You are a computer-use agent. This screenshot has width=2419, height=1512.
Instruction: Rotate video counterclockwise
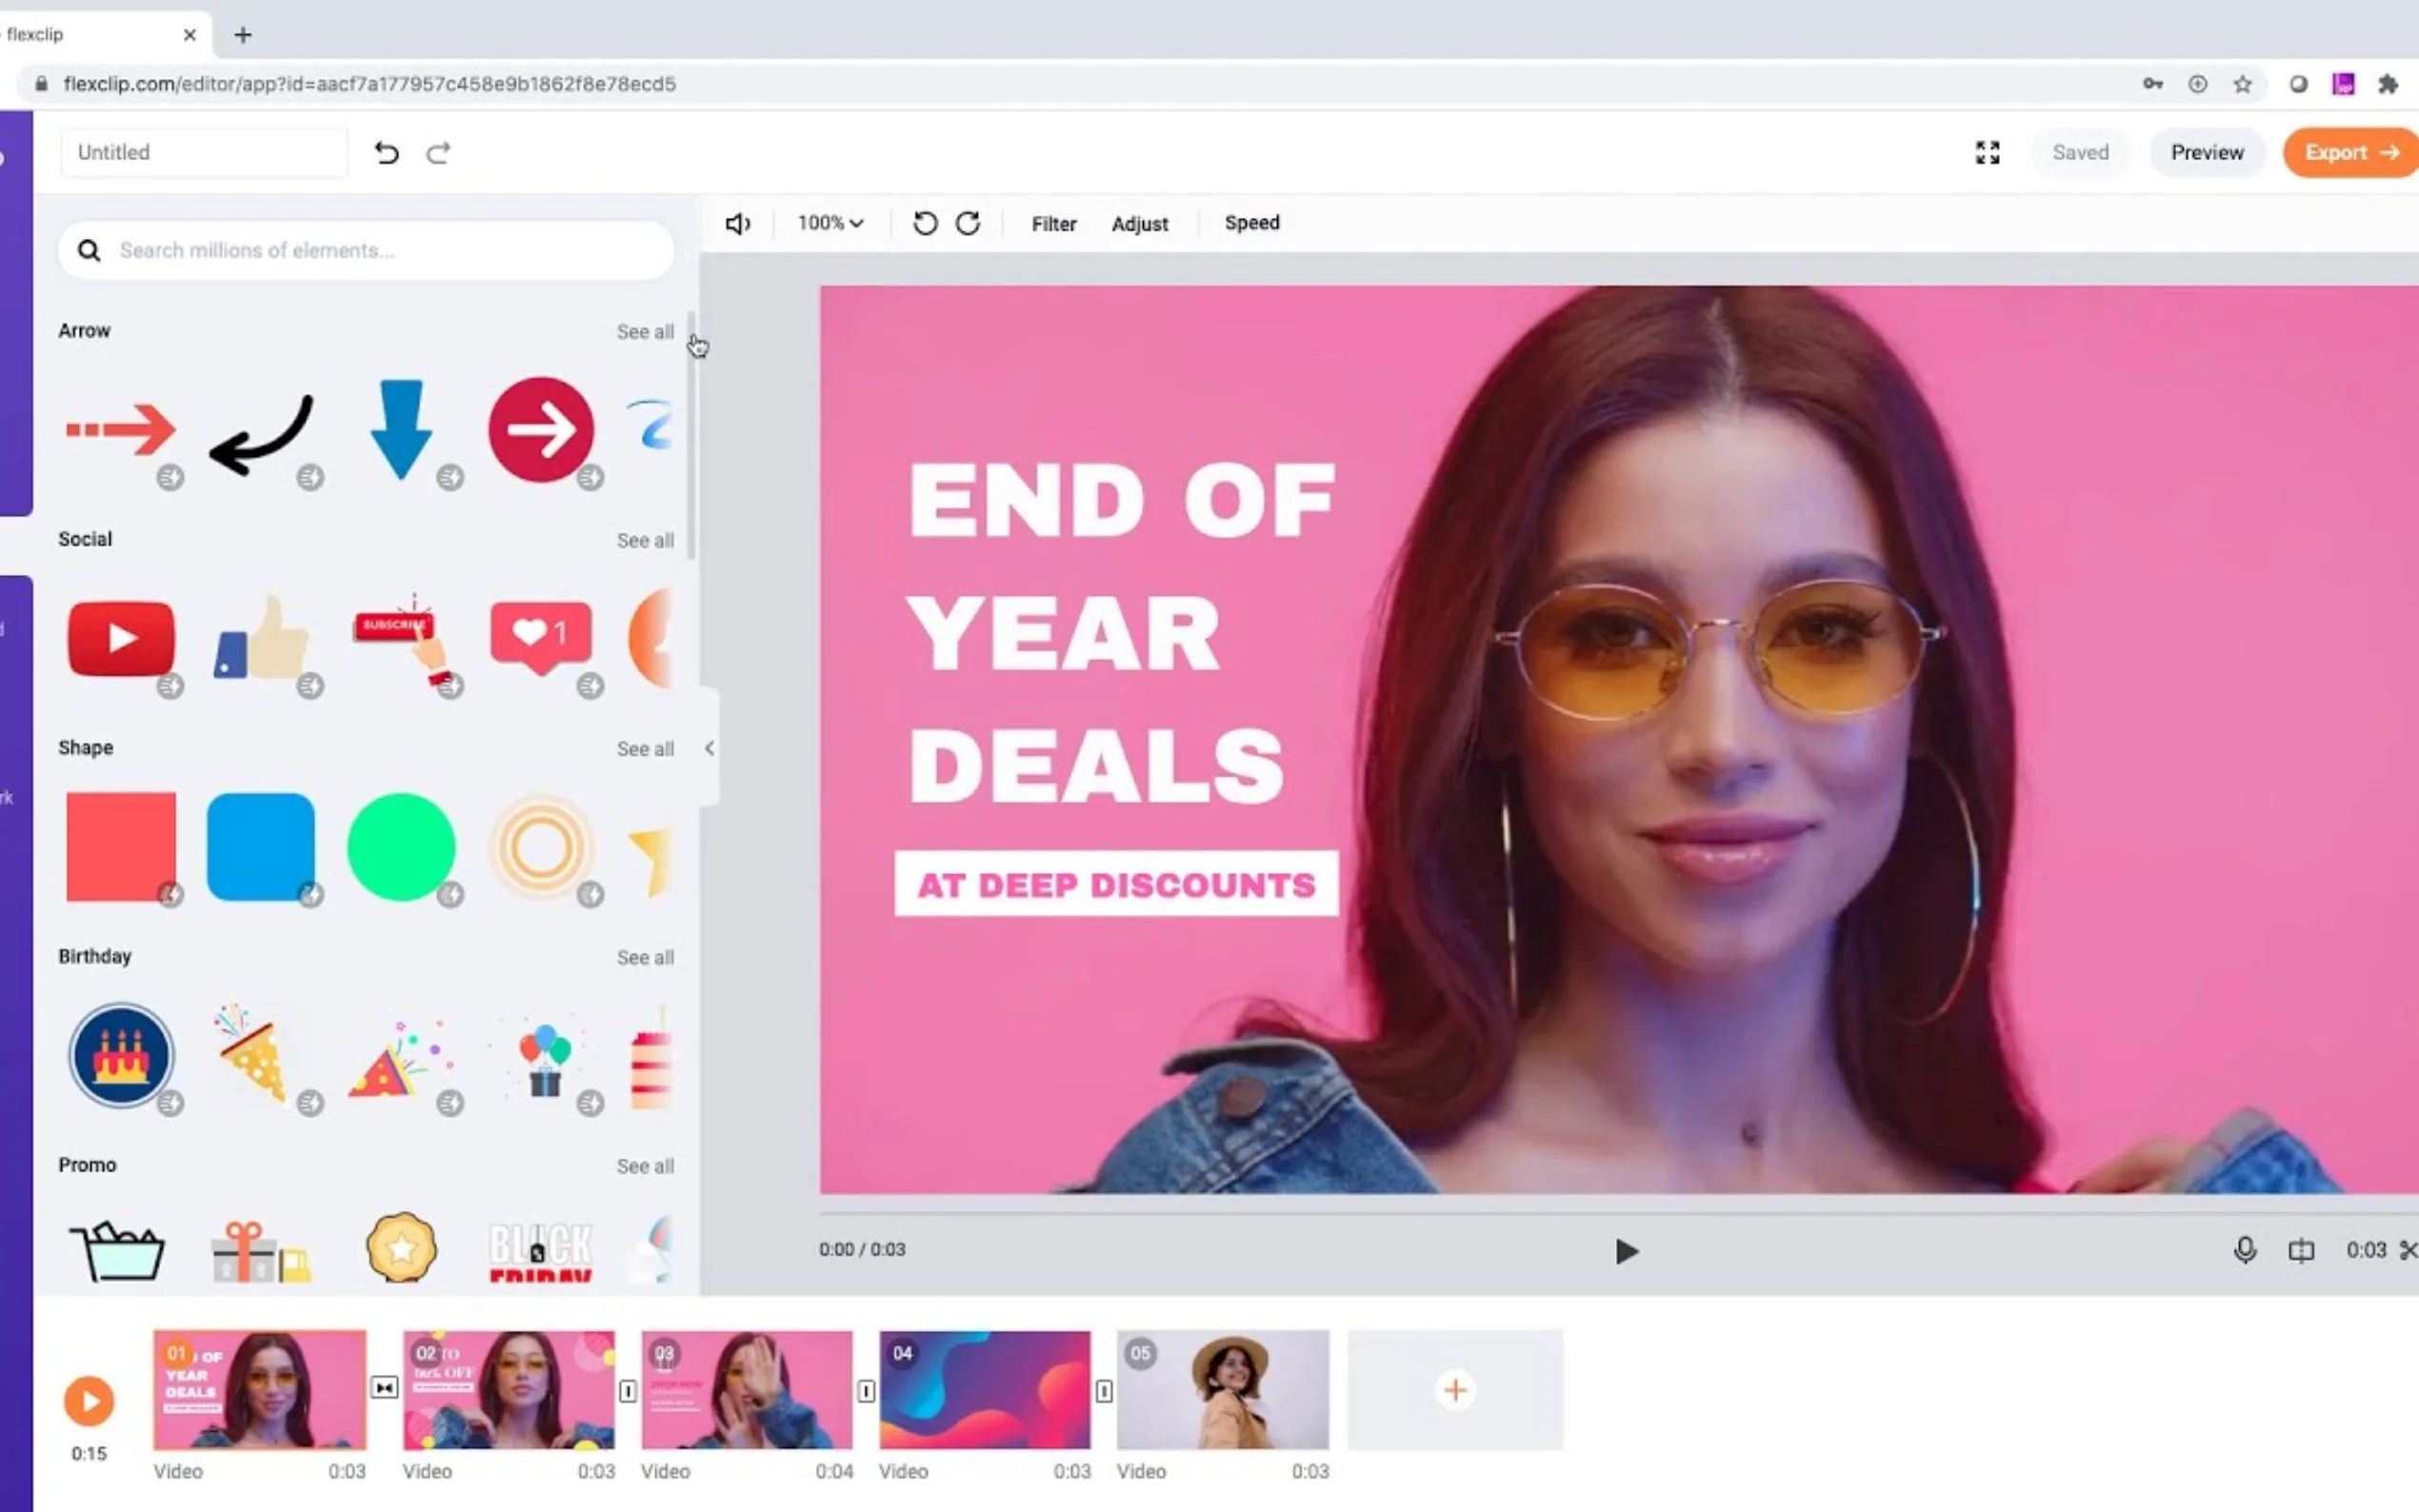coord(925,223)
